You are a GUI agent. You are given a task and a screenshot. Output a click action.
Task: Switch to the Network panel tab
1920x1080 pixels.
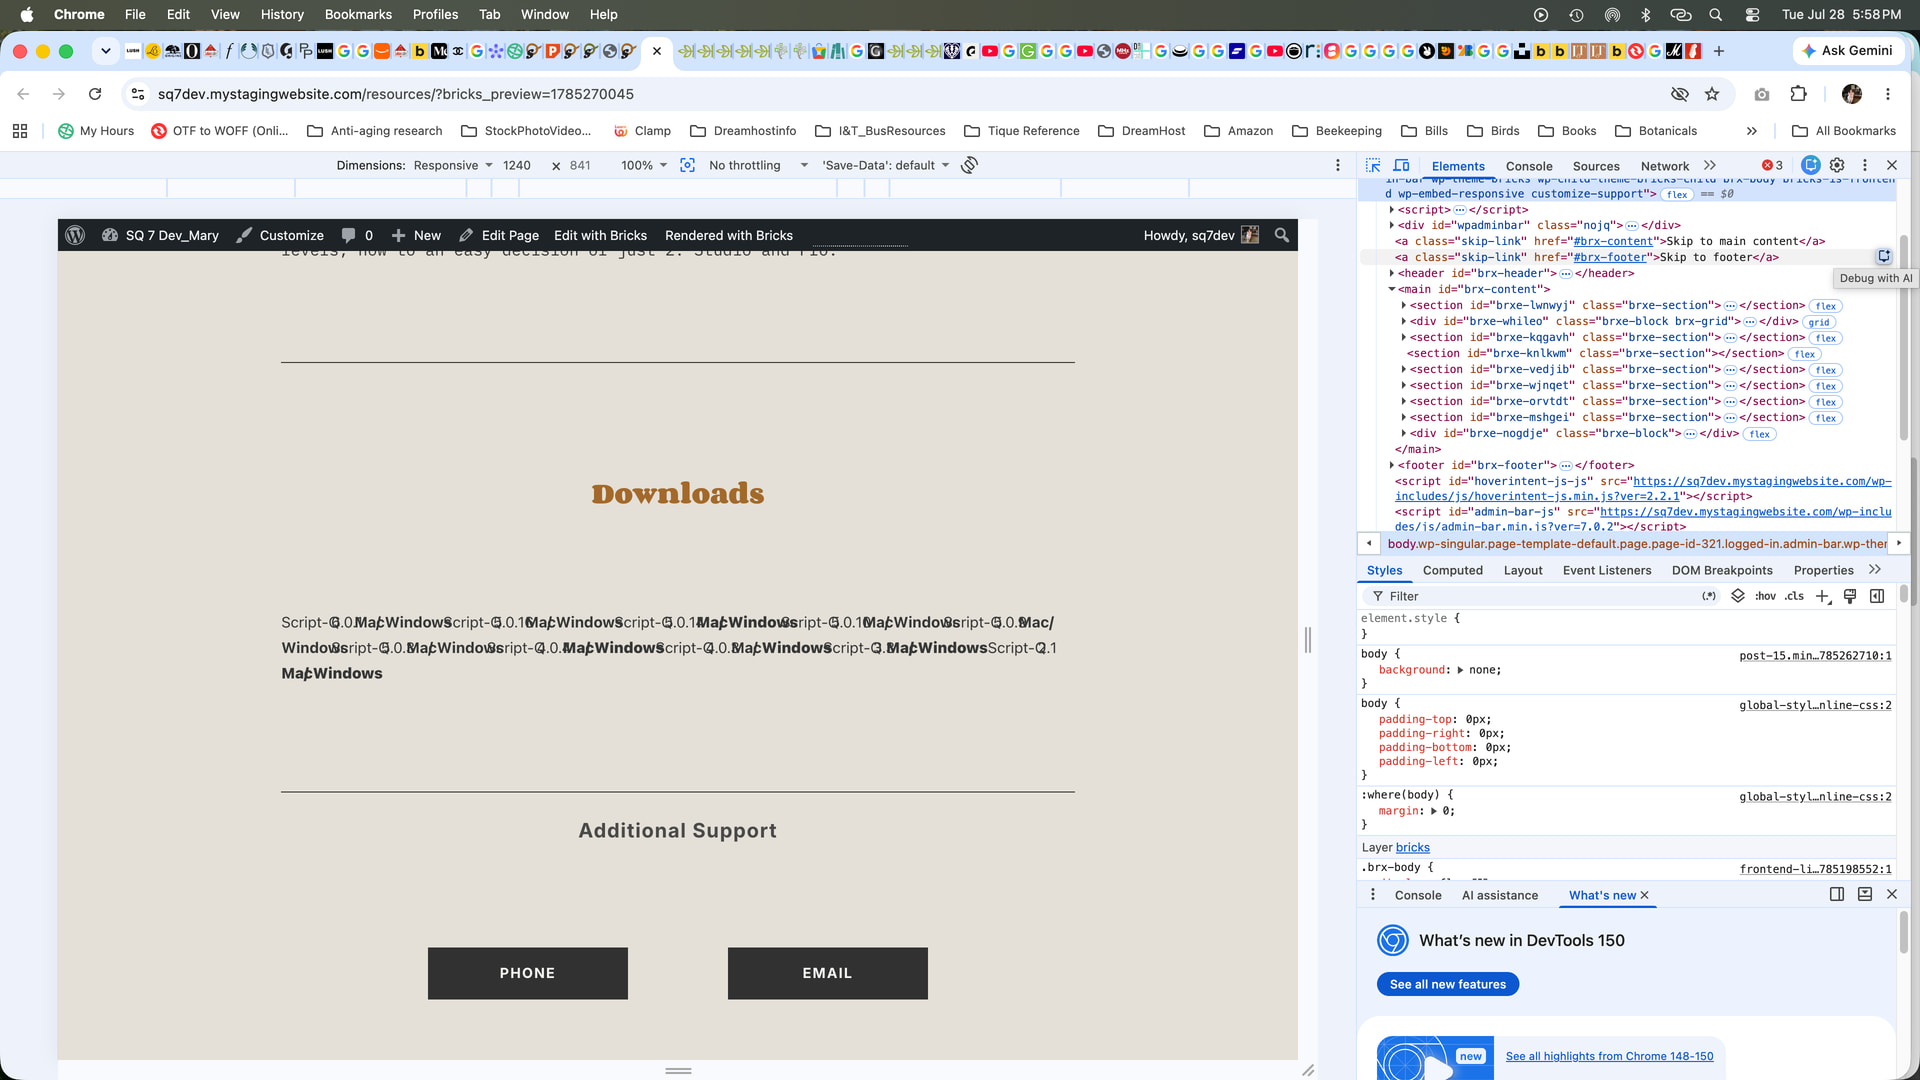click(1665, 166)
